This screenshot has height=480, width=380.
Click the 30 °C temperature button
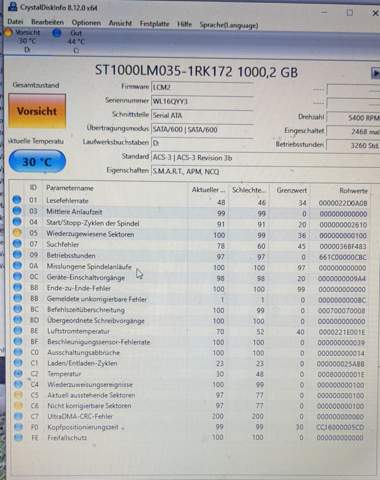[37, 162]
